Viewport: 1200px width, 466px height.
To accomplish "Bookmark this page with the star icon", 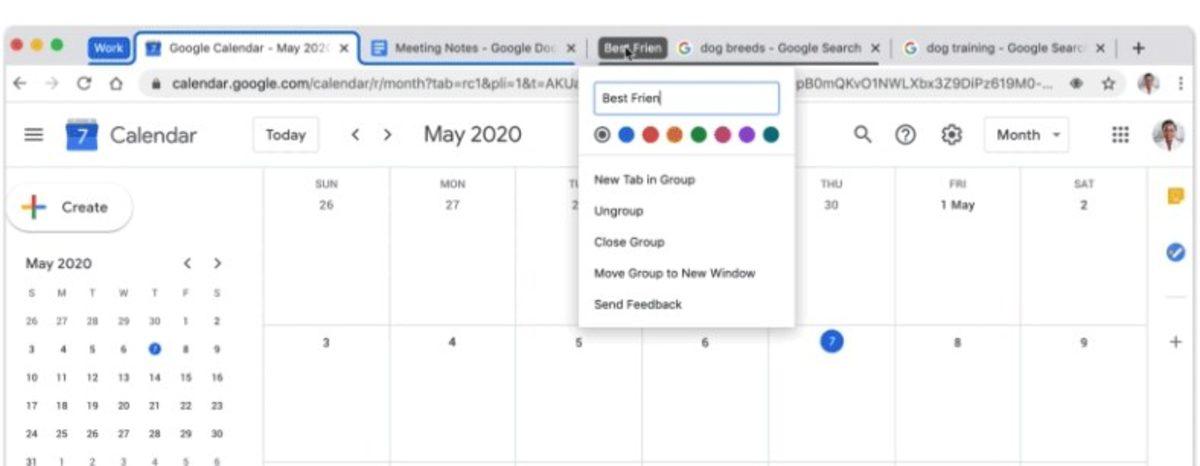I will pyautogui.click(x=1108, y=85).
